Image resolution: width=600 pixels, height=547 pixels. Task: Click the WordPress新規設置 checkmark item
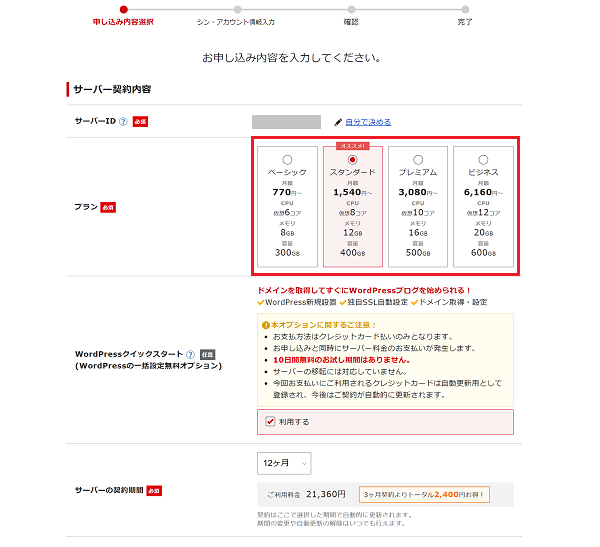297,302
